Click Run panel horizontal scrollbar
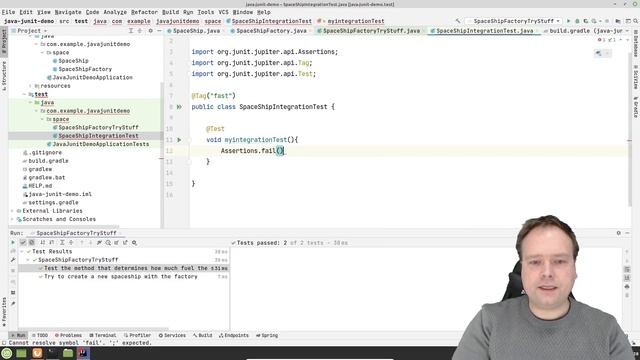 (x=94, y=329)
